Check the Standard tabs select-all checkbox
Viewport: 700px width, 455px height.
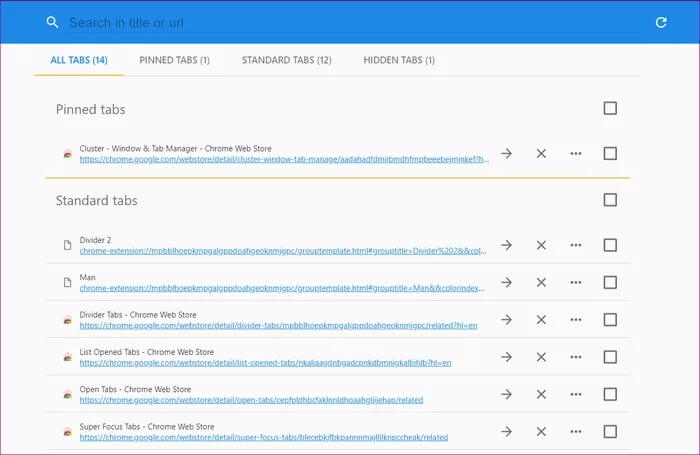coord(610,200)
